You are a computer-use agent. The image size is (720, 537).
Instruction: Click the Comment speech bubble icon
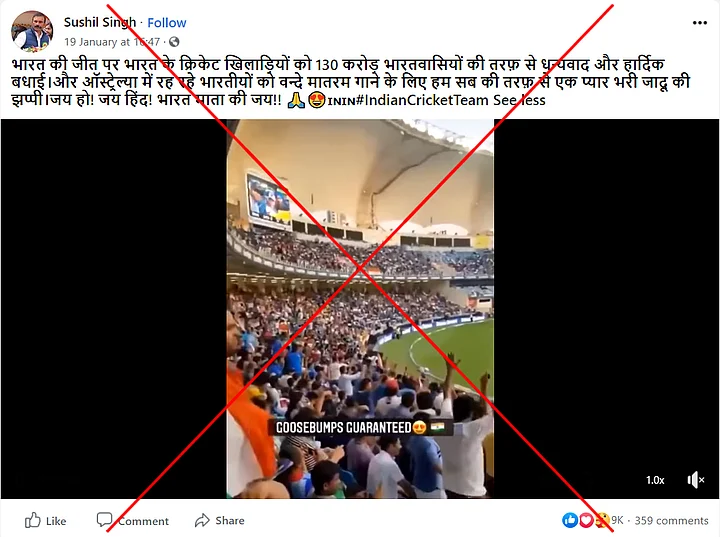click(104, 520)
